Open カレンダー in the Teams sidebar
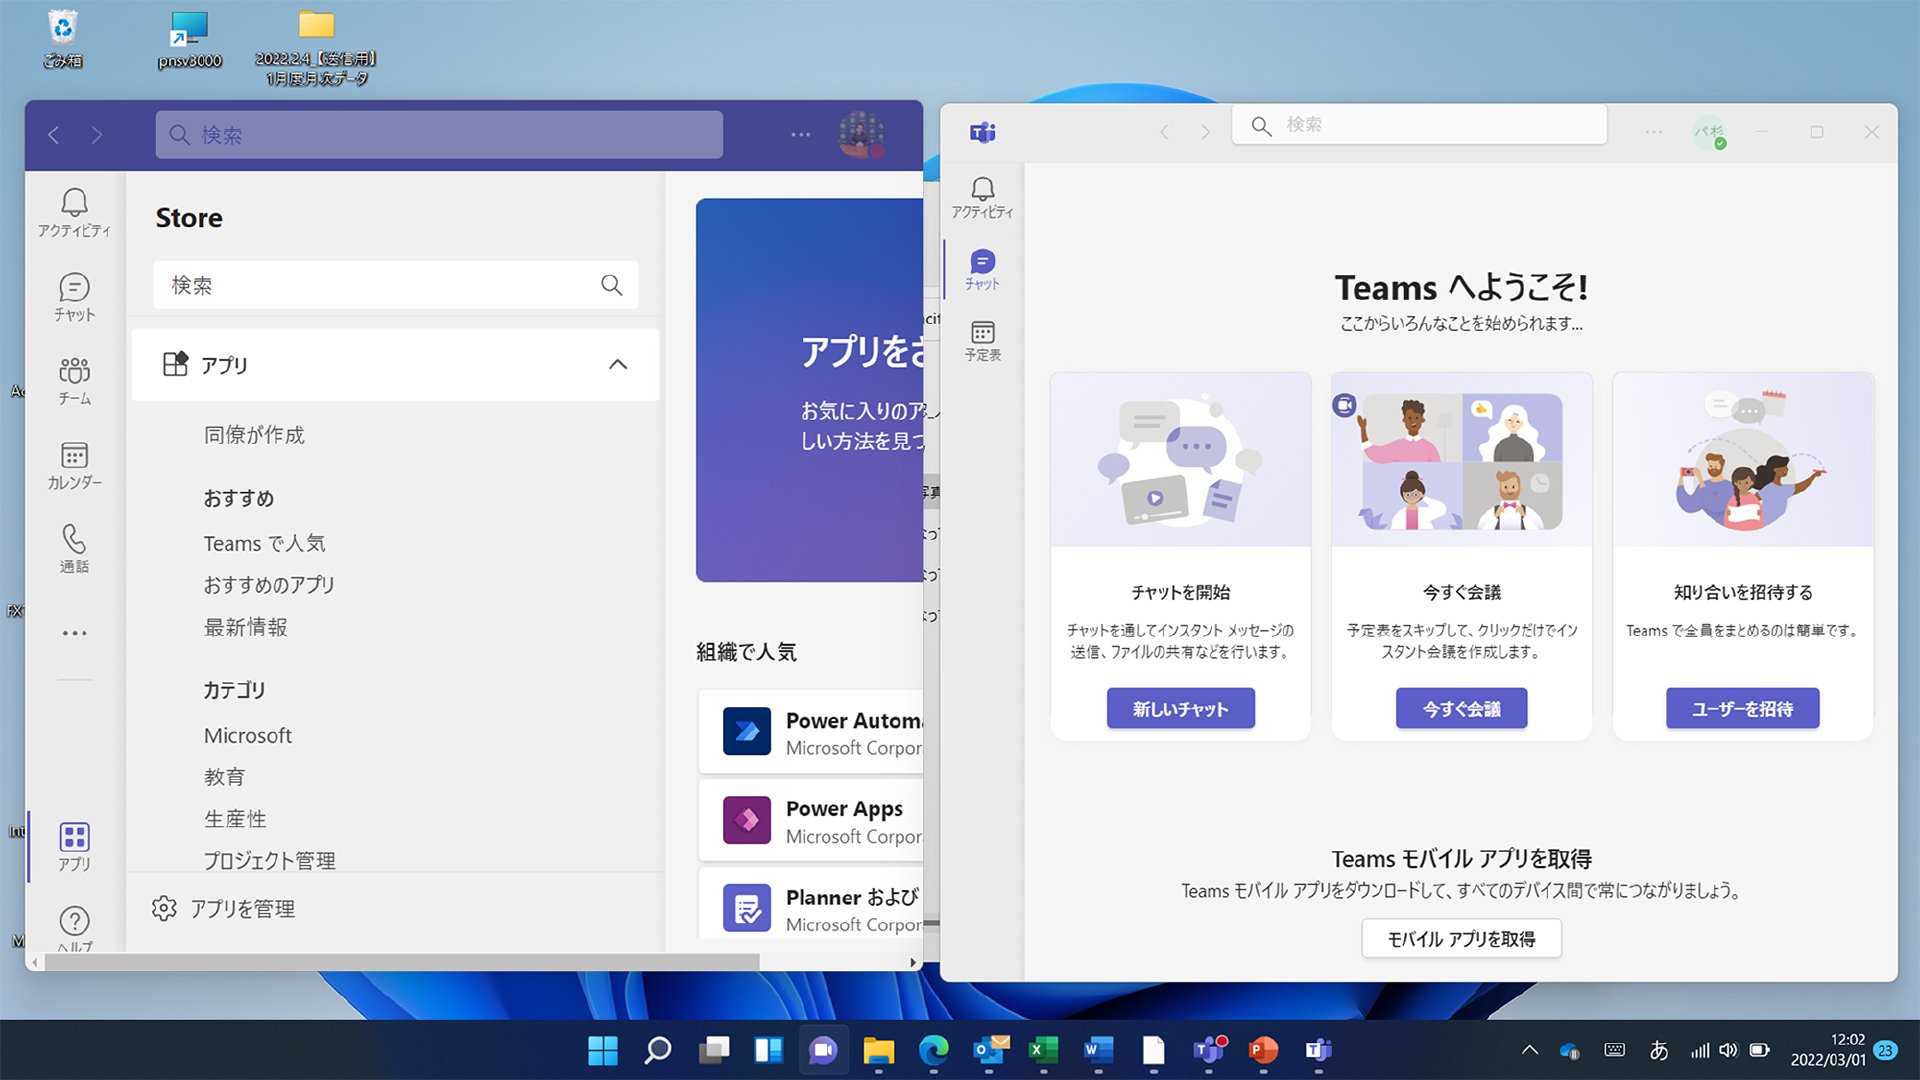 (x=74, y=465)
